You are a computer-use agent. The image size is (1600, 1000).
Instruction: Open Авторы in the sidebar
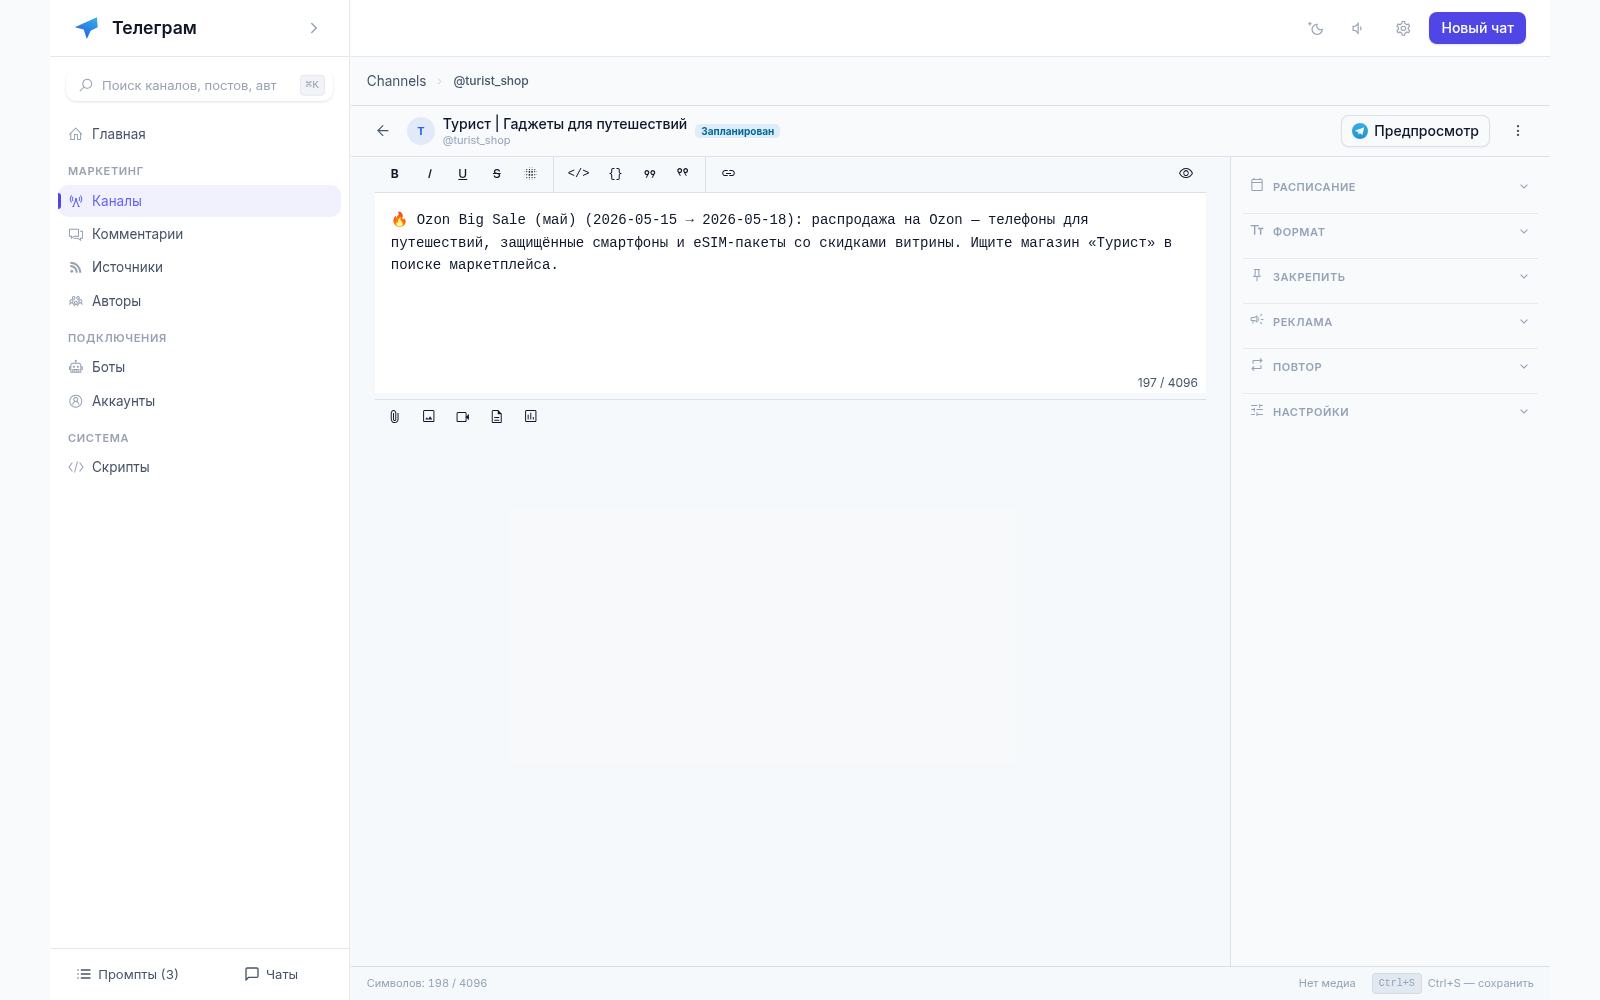199,301
